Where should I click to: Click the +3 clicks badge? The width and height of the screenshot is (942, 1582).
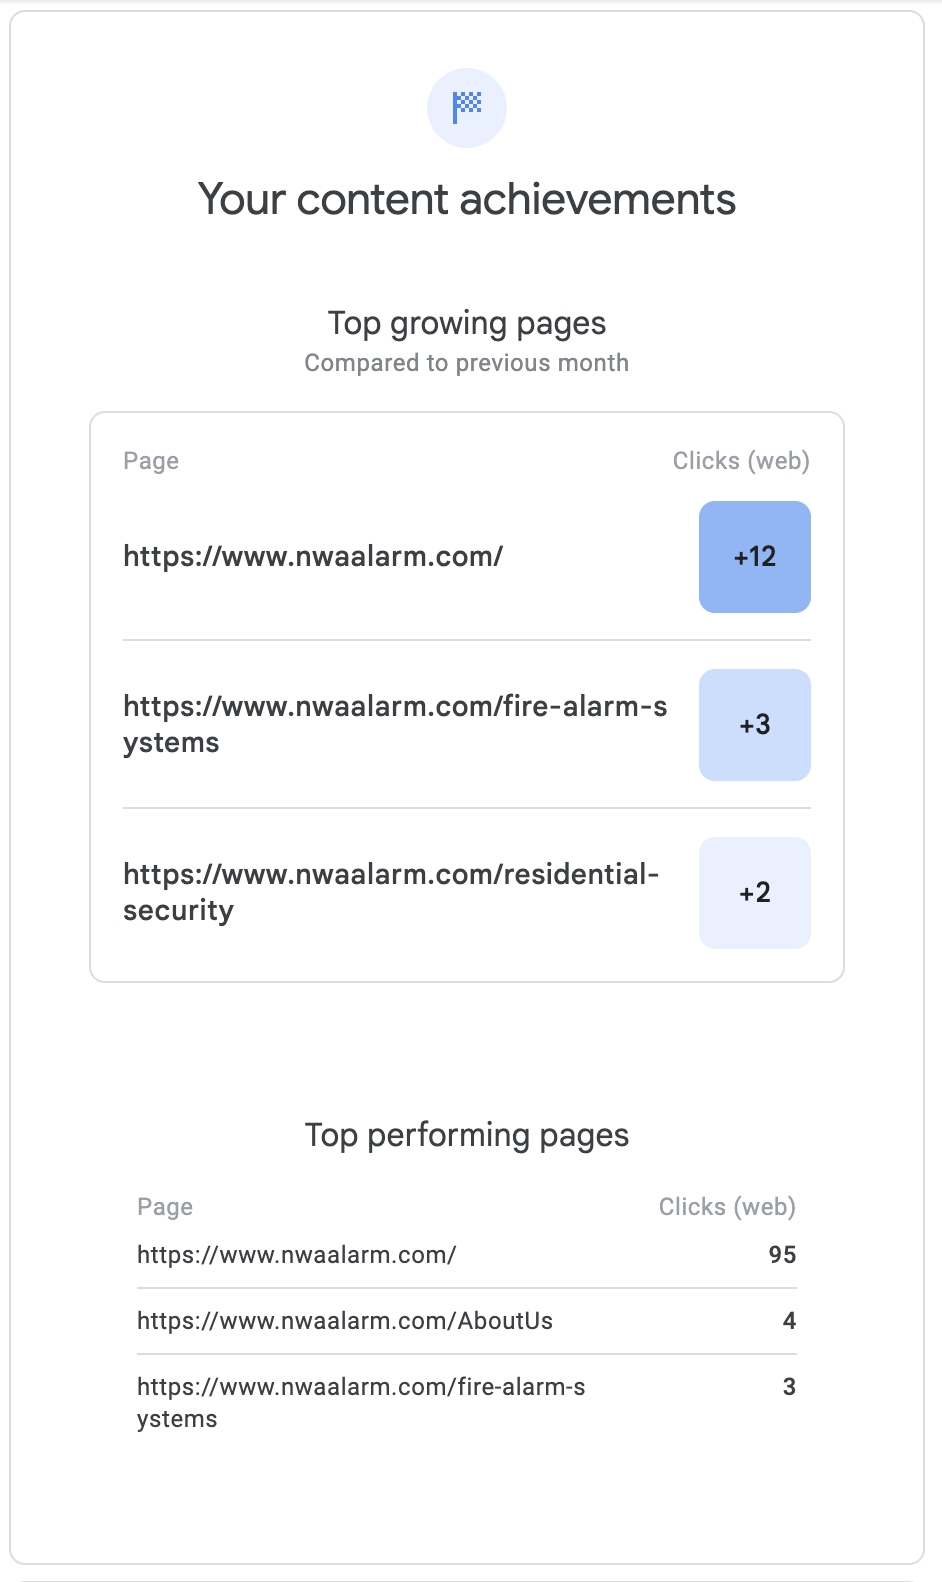point(755,725)
